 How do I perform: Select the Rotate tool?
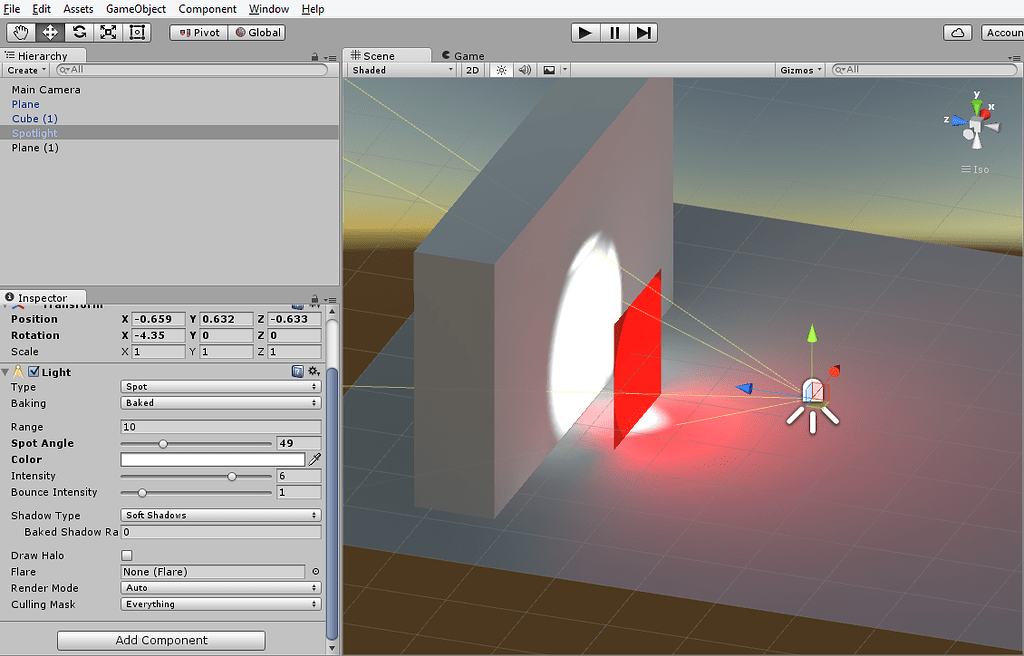(78, 32)
